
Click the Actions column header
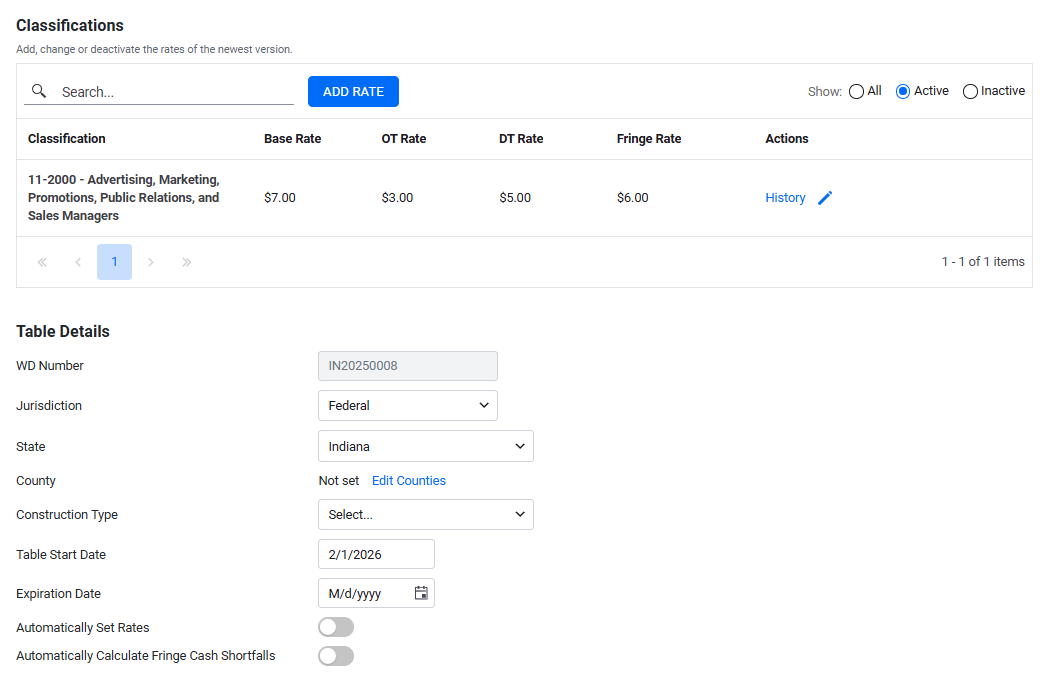coord(787,139)
